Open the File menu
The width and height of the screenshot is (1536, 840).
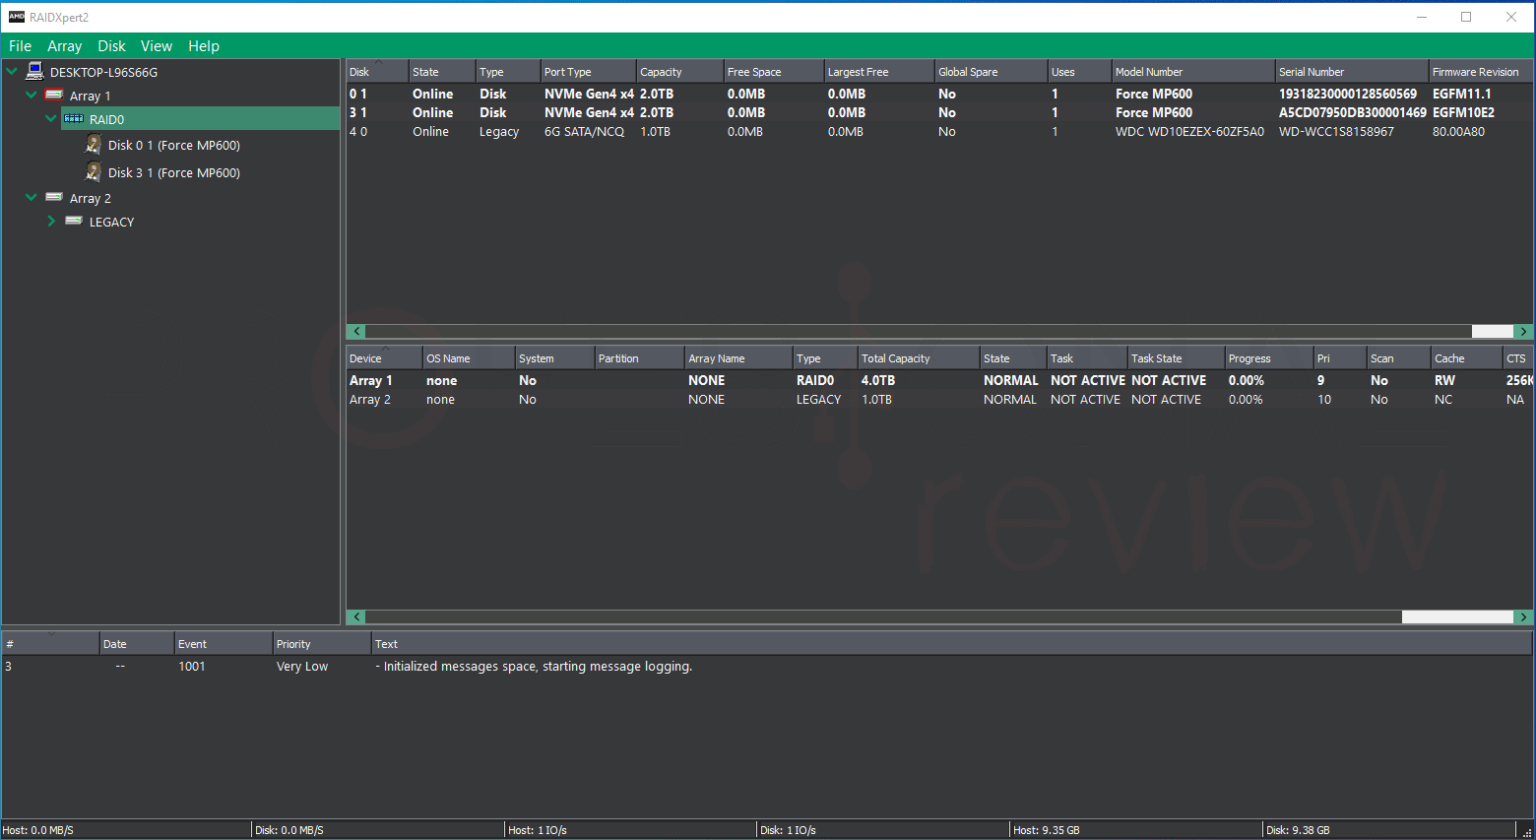point(20,46)
